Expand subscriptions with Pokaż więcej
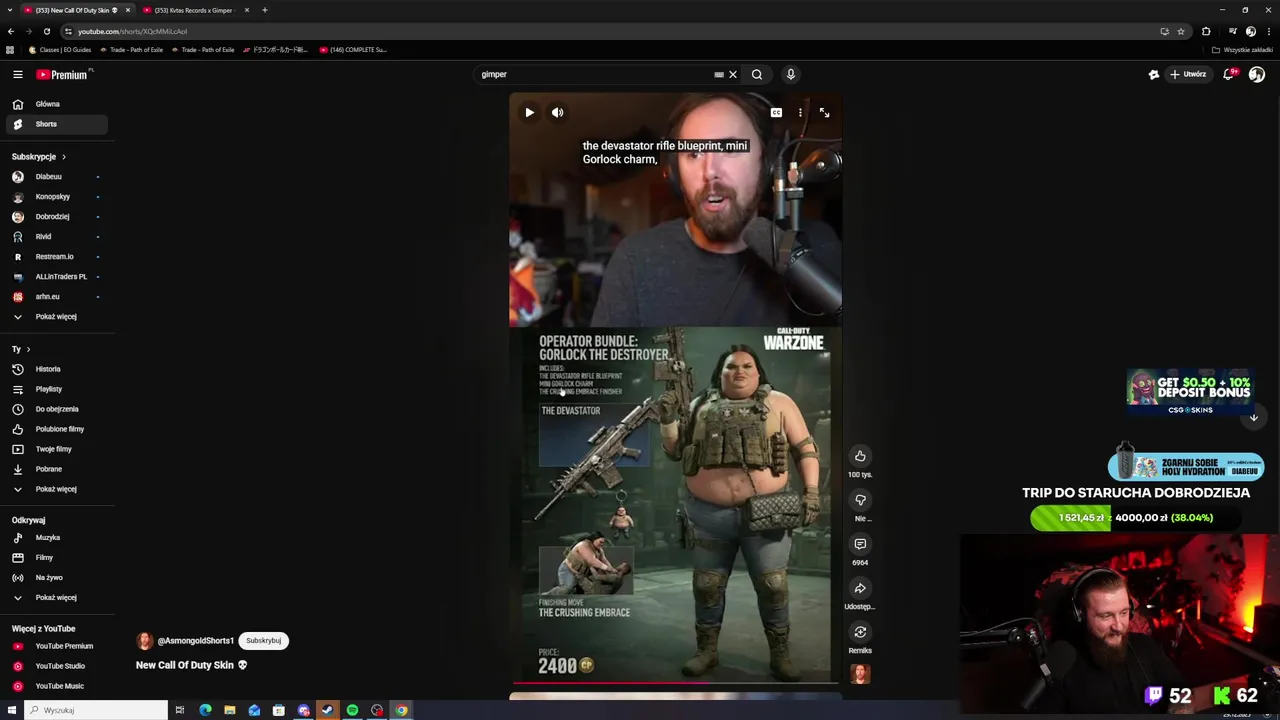This screenshot has height=720, width=1280. pos(56,317)
